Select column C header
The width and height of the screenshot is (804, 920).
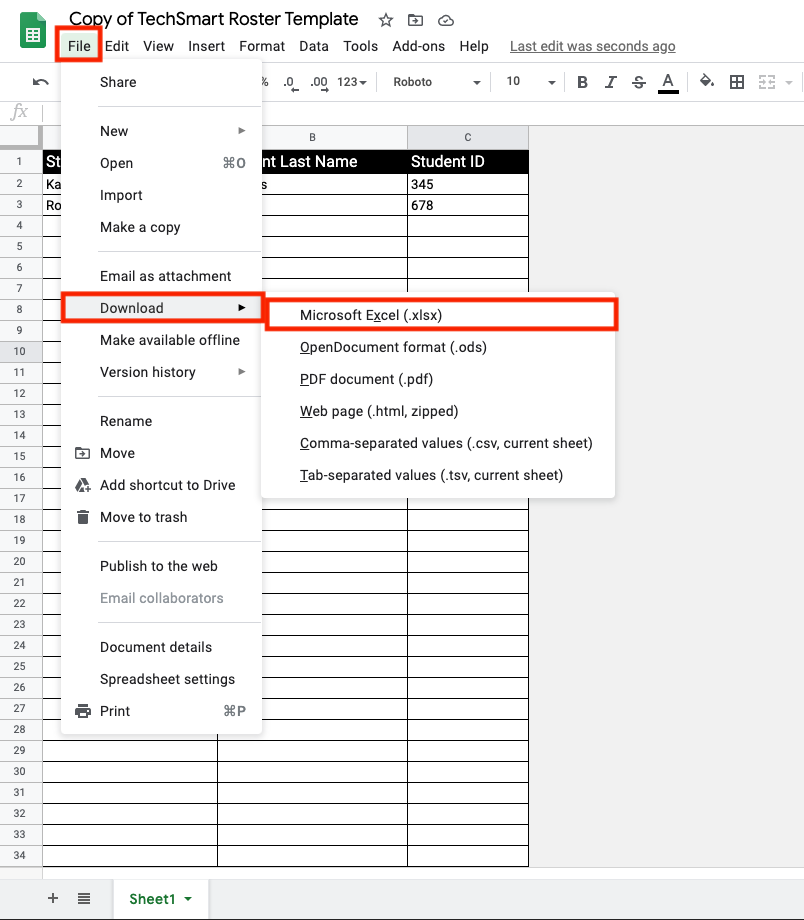[468, 137]
